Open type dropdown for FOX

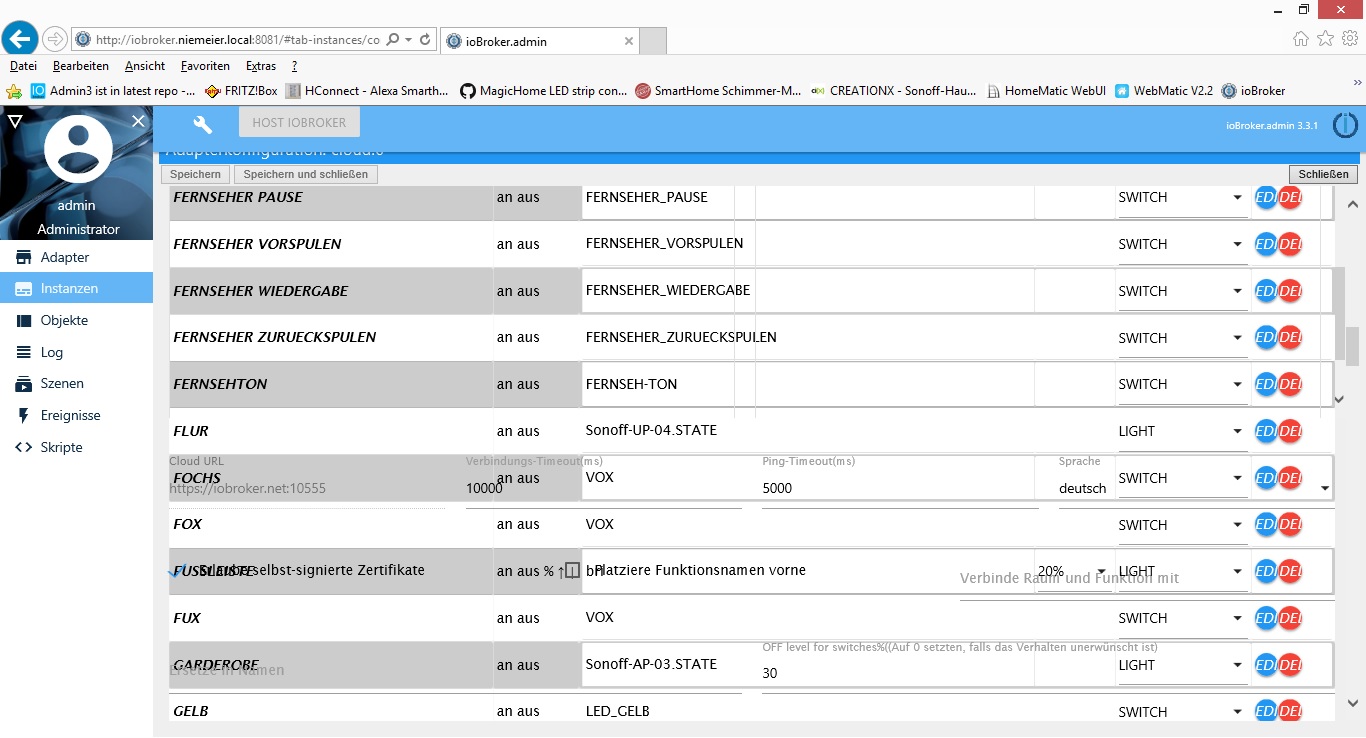[1181, 525]
